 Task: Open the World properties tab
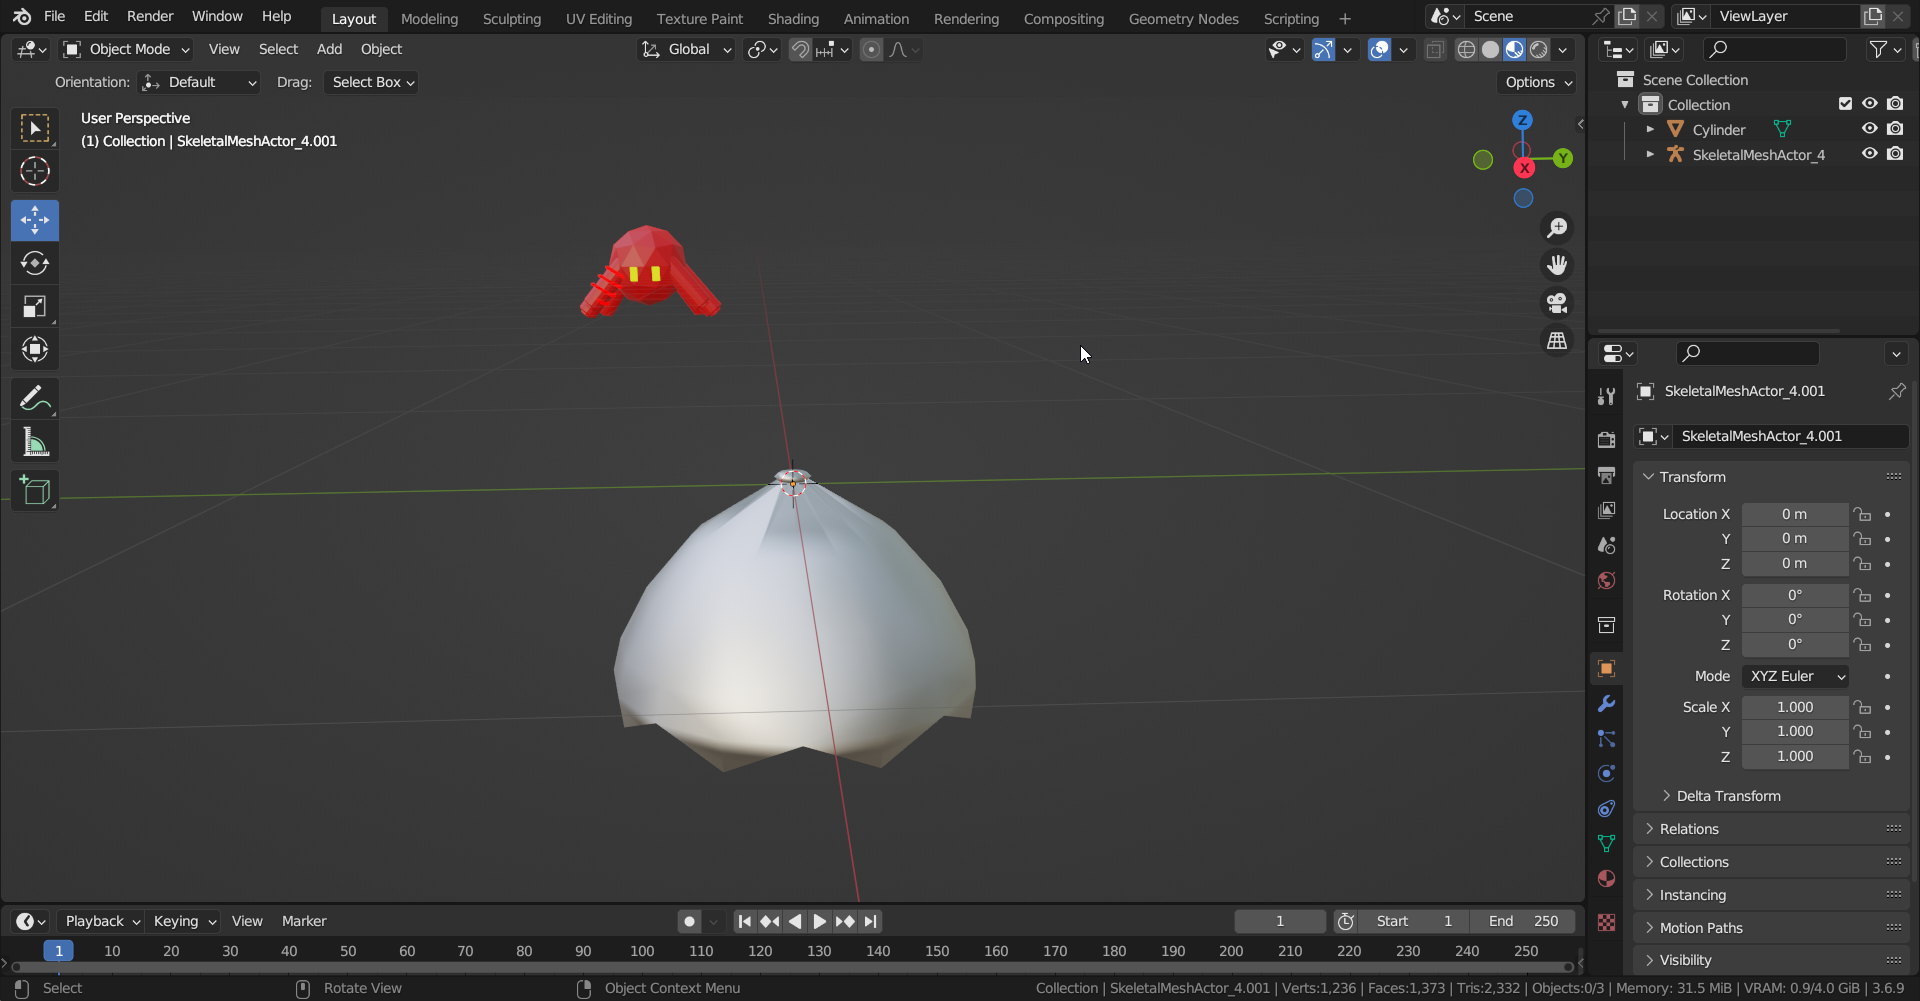coord(1606,580)
